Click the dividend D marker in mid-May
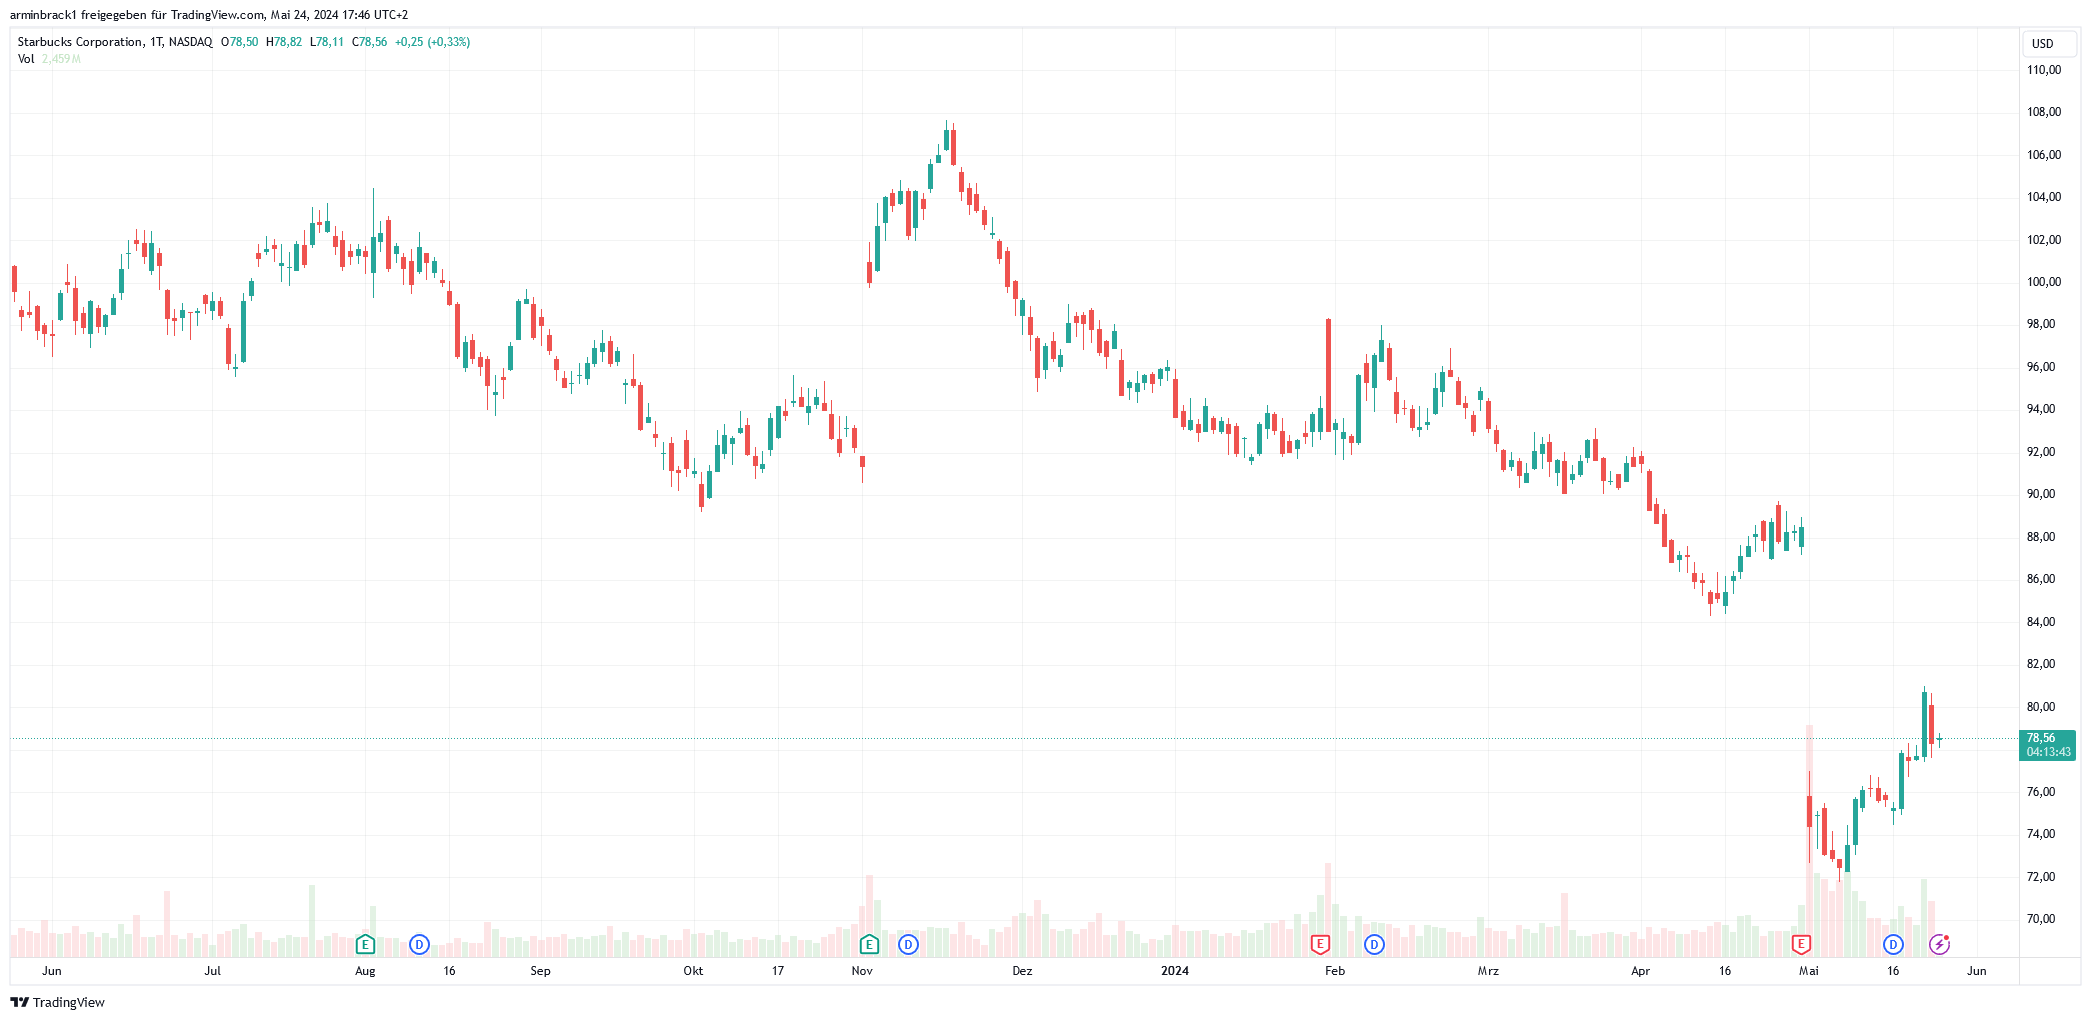 pyautogui.click(x=1893, y=944)
